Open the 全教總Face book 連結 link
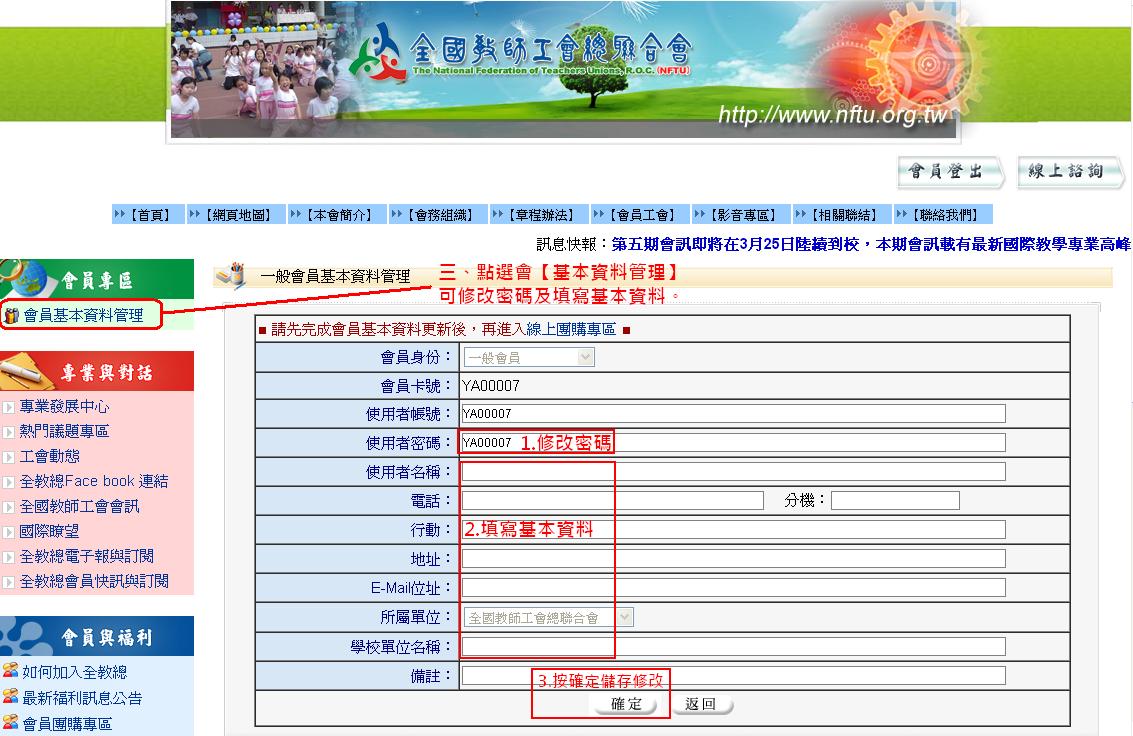 point(94,481)
